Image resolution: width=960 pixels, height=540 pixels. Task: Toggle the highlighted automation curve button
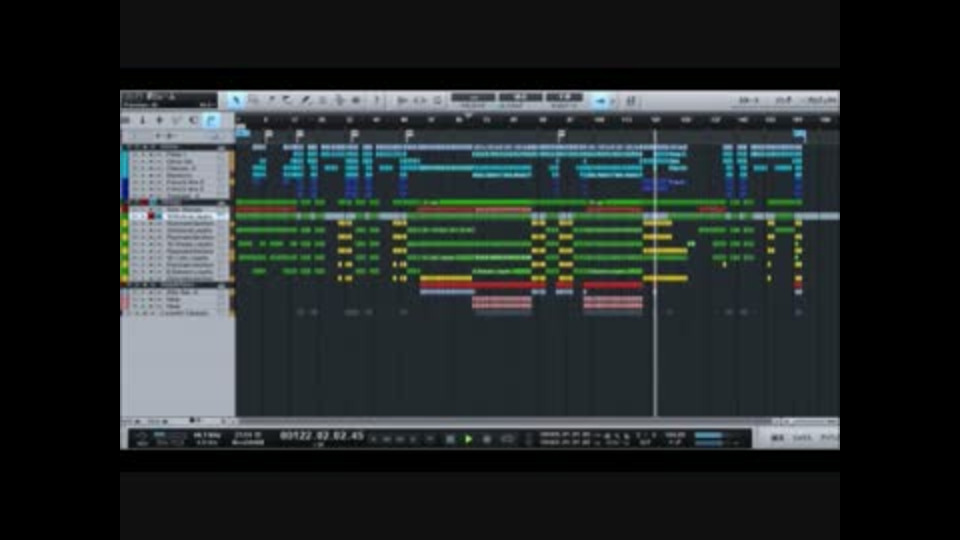[x=211, y=121]
